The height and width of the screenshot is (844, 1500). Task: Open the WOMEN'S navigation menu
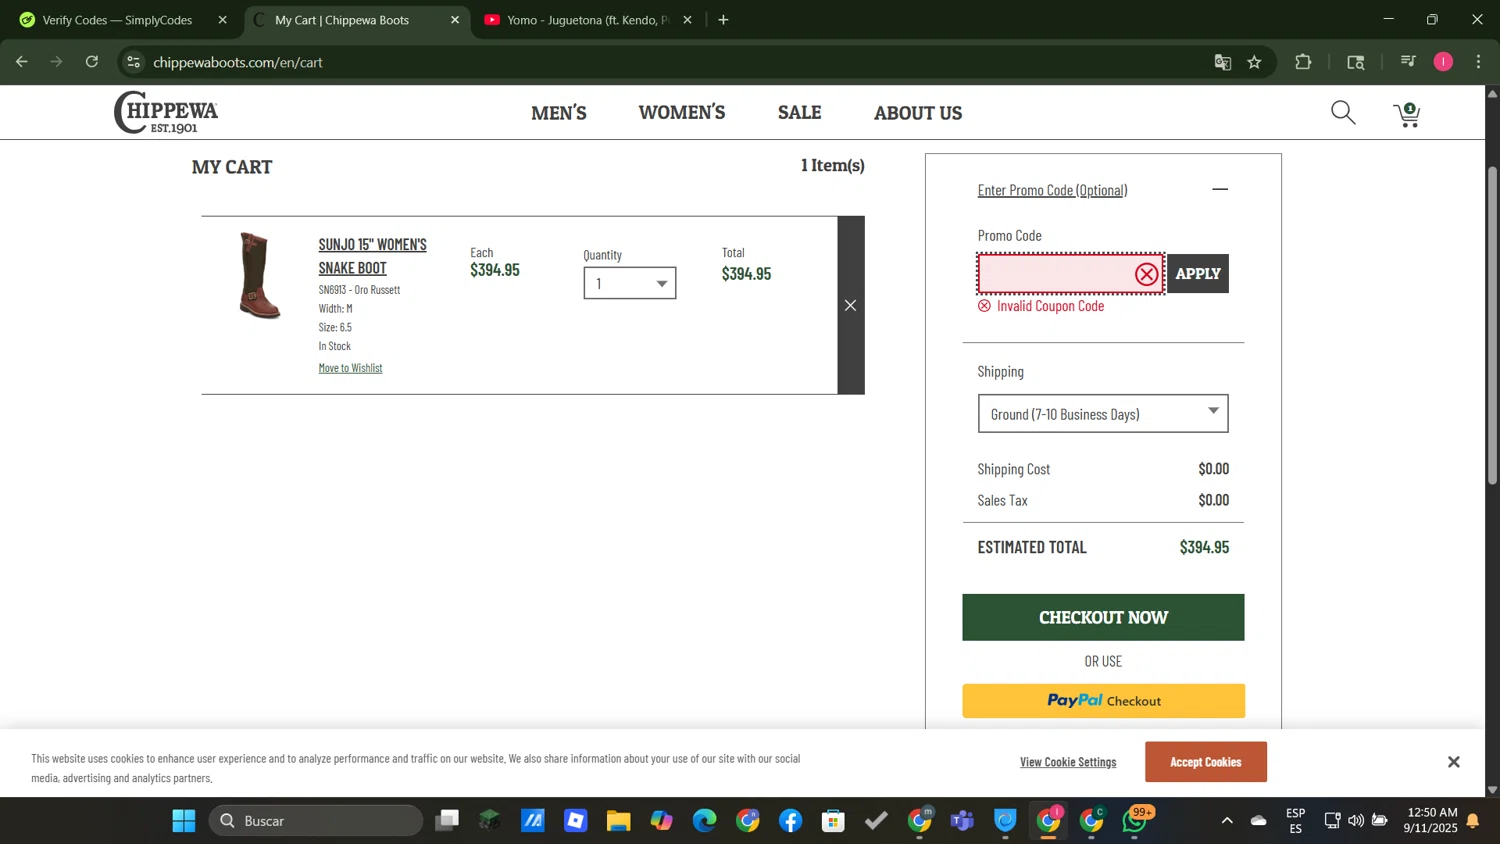point(682,113)
